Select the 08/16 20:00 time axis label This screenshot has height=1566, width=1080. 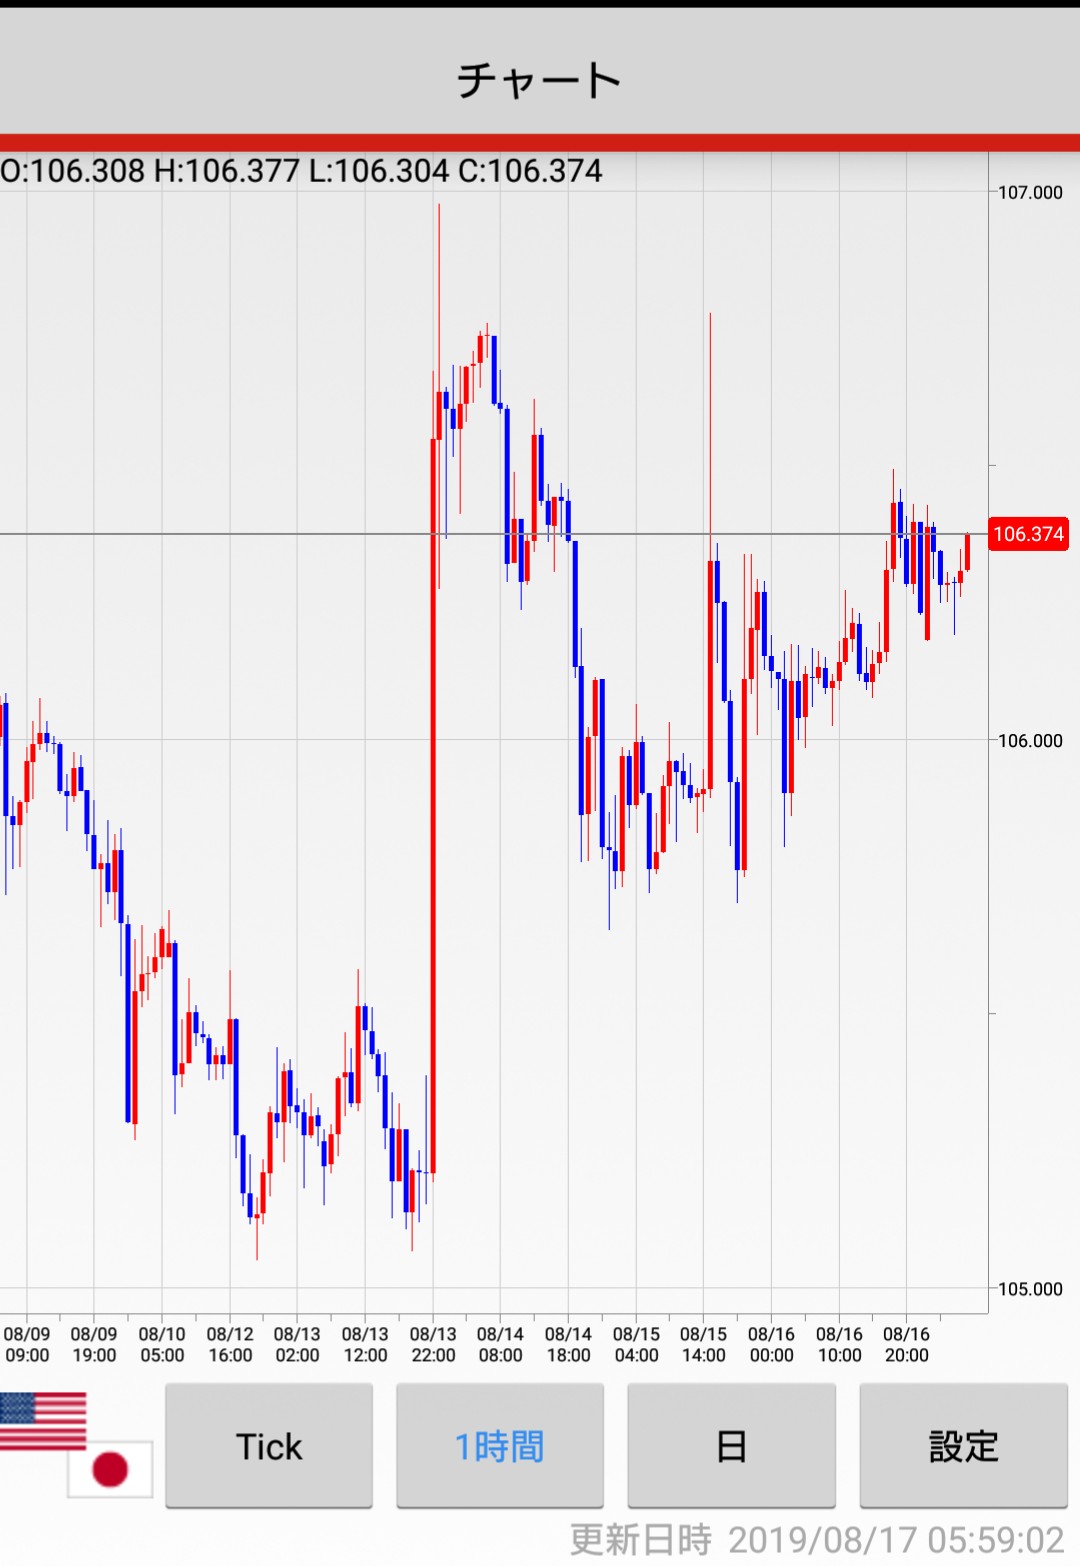(906, 1345)
